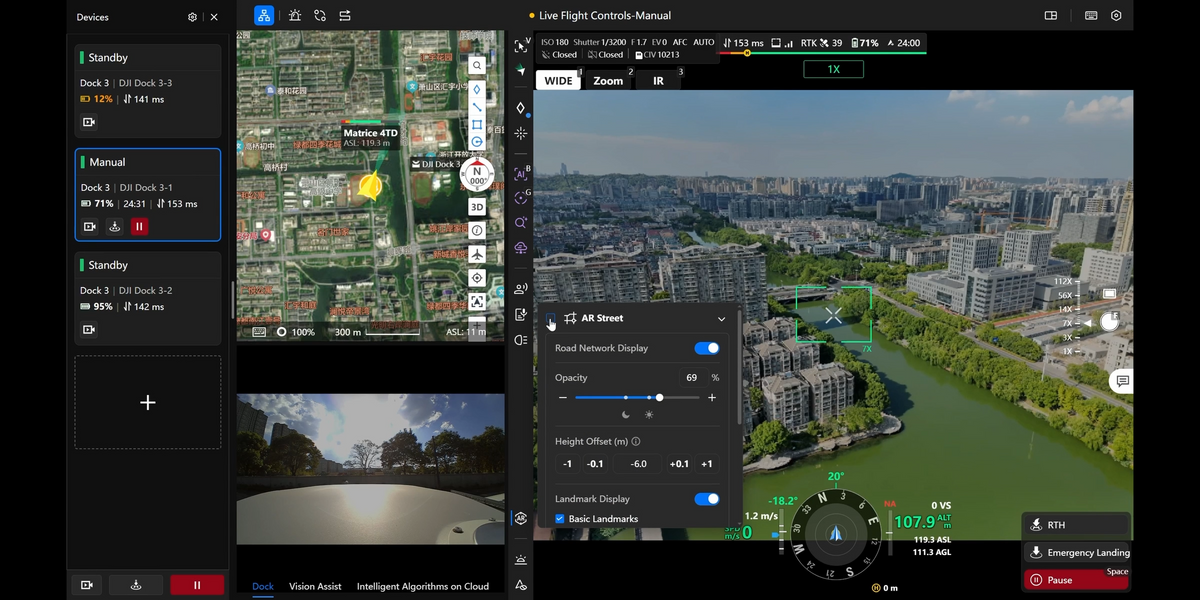
Task: Click the landing icon on Dock 3-1 card
Action: click(x=114, y=227)
